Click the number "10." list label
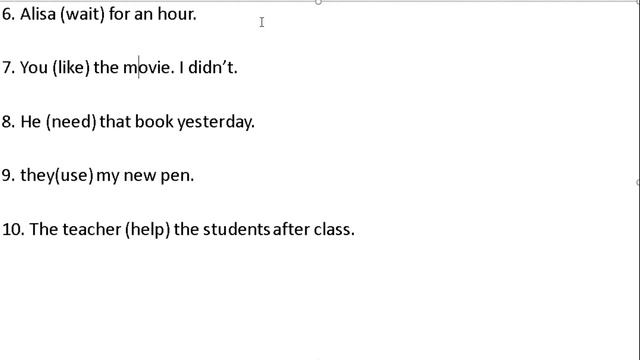The width and height of the screenshot is (640, 360). (13, 229)
